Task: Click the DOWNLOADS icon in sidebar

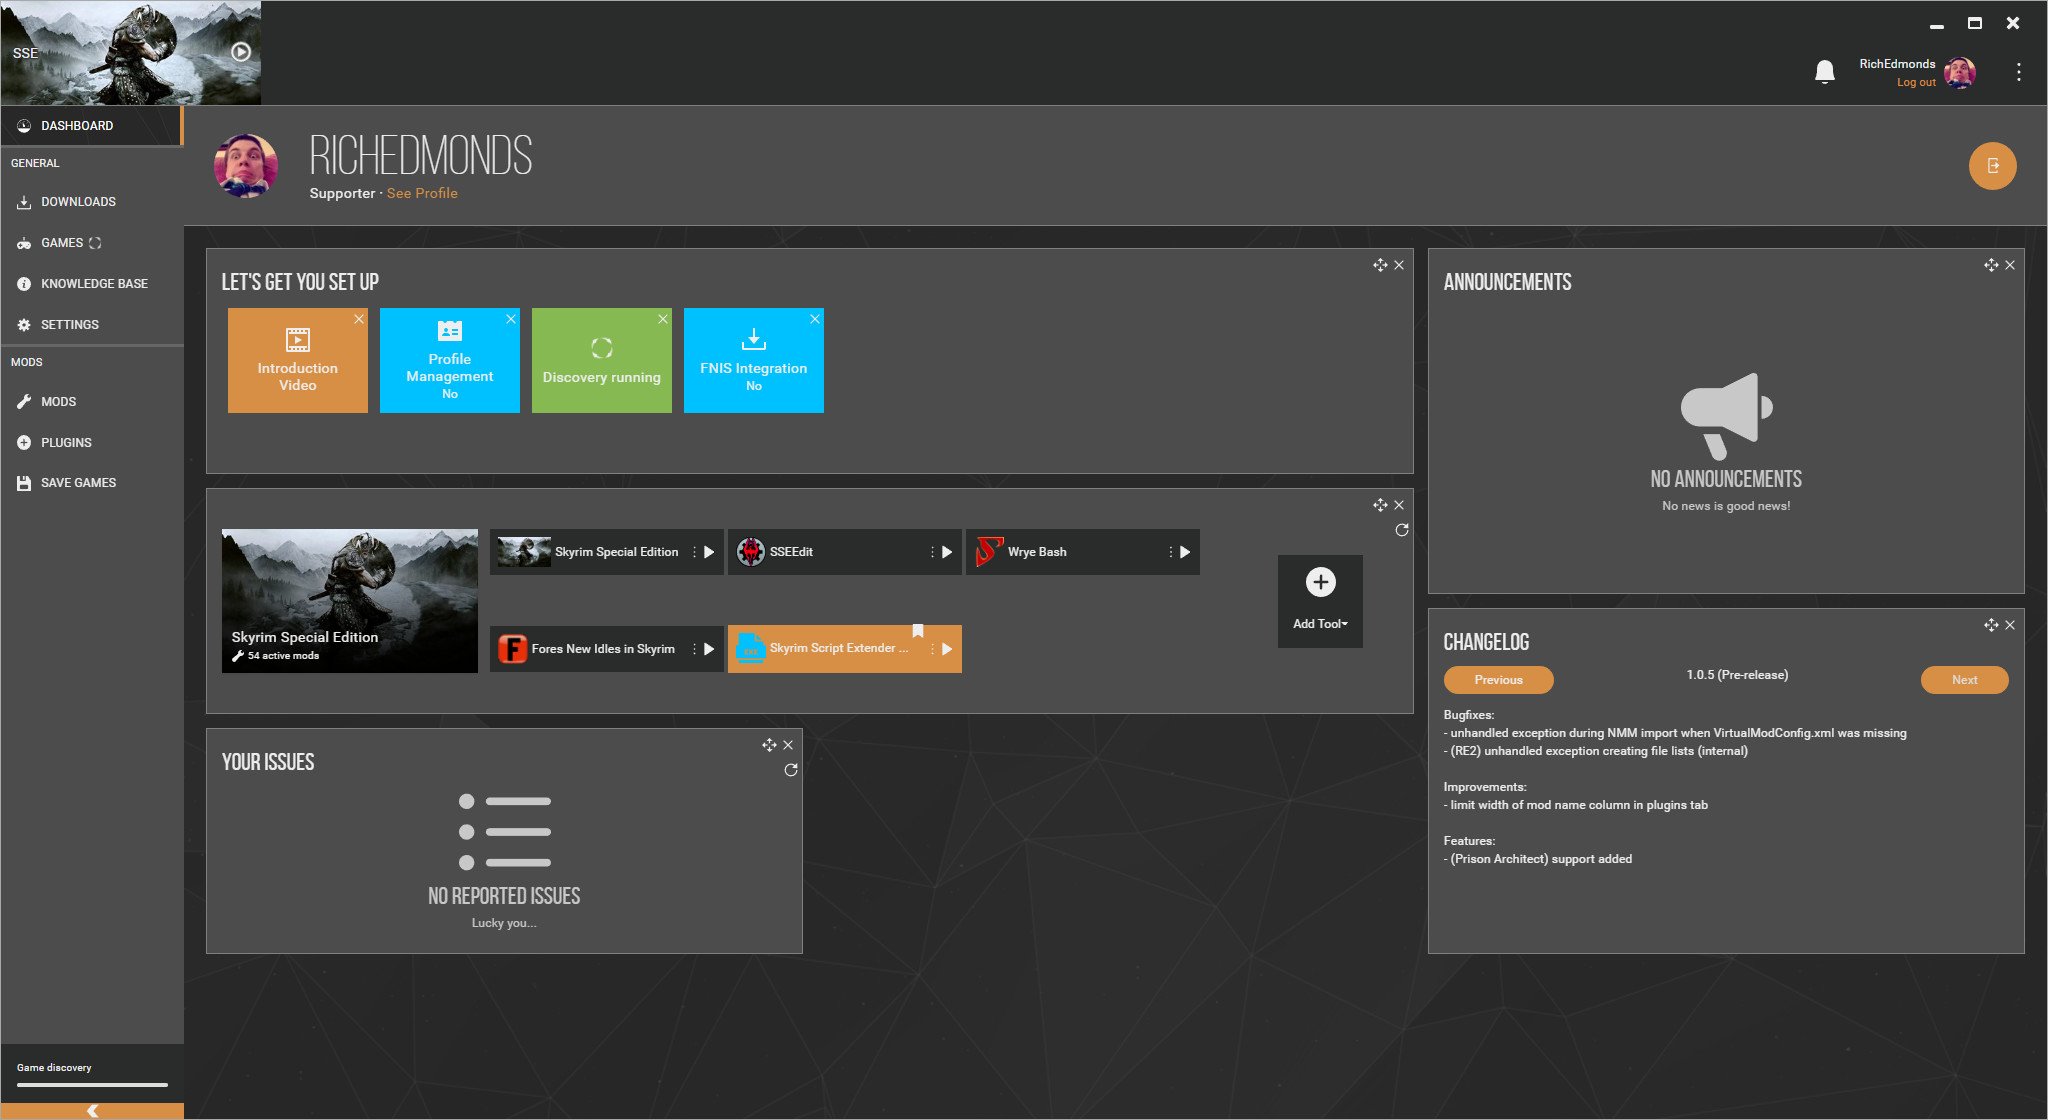Action: point(23,203)
